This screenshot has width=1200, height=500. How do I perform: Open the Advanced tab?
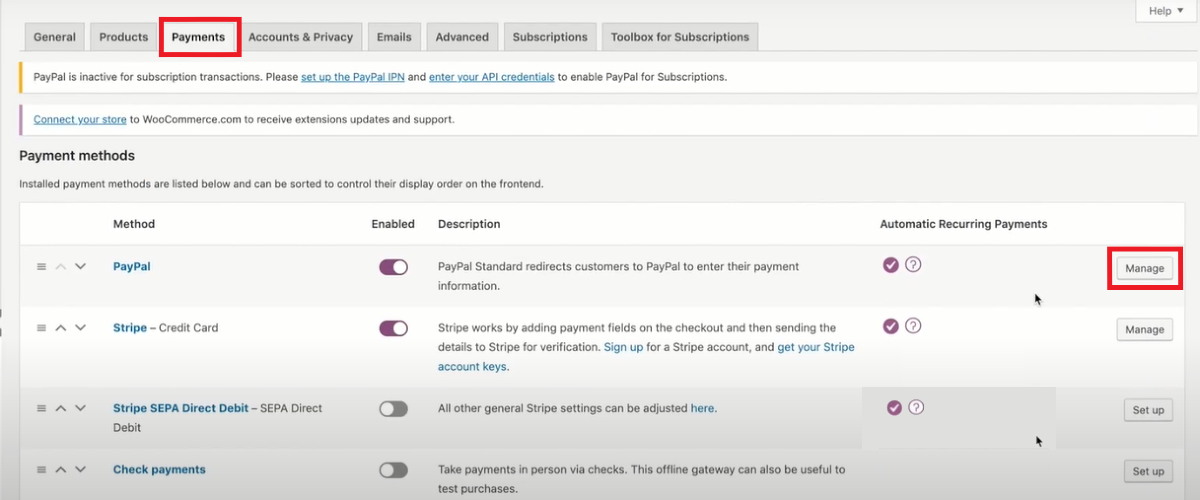coord(462,37)
